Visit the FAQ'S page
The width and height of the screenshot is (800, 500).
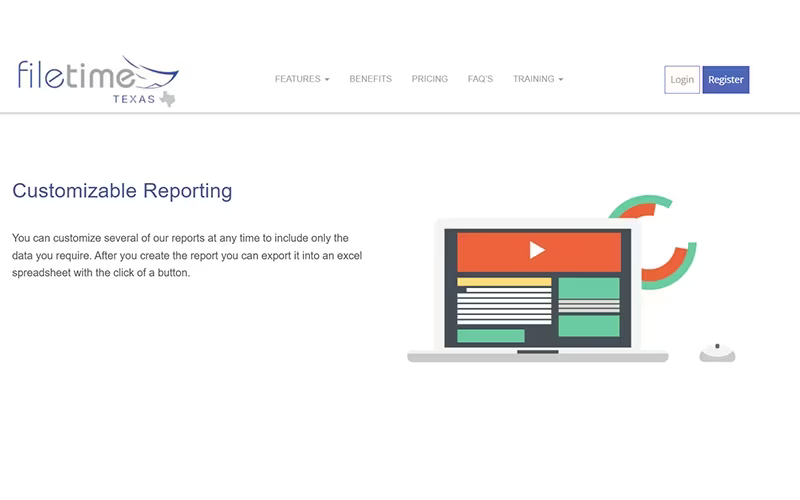click(x=480, y=79)
